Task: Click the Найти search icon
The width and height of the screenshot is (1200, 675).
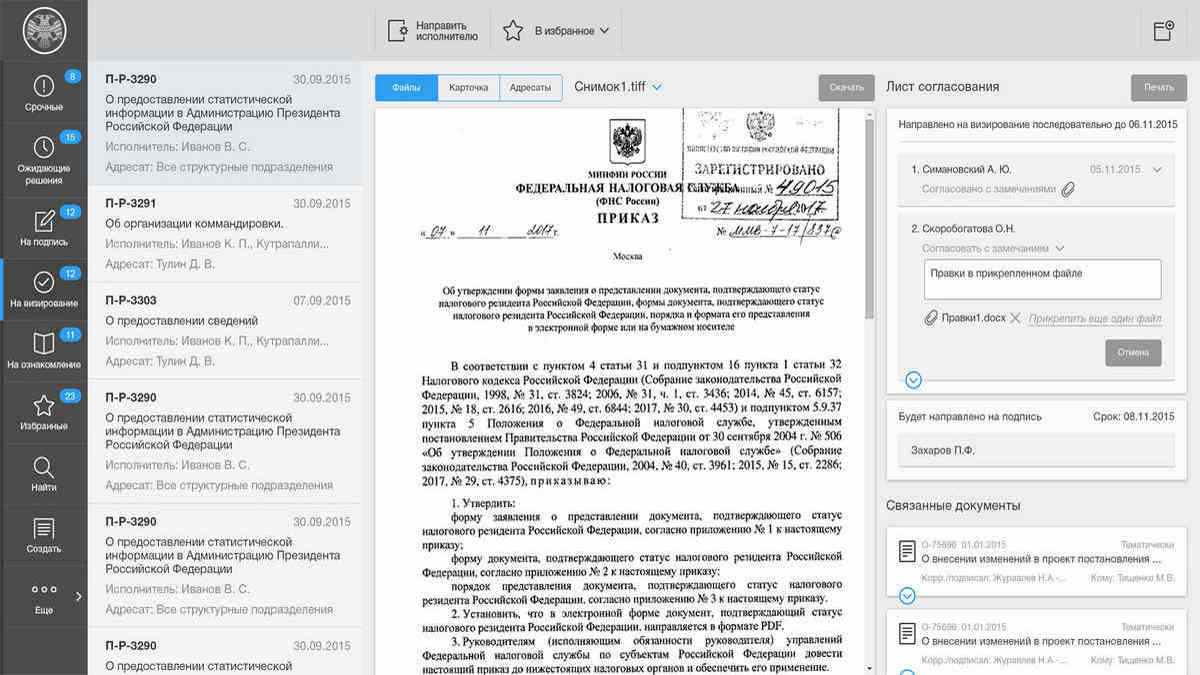Action: [44, 466]
